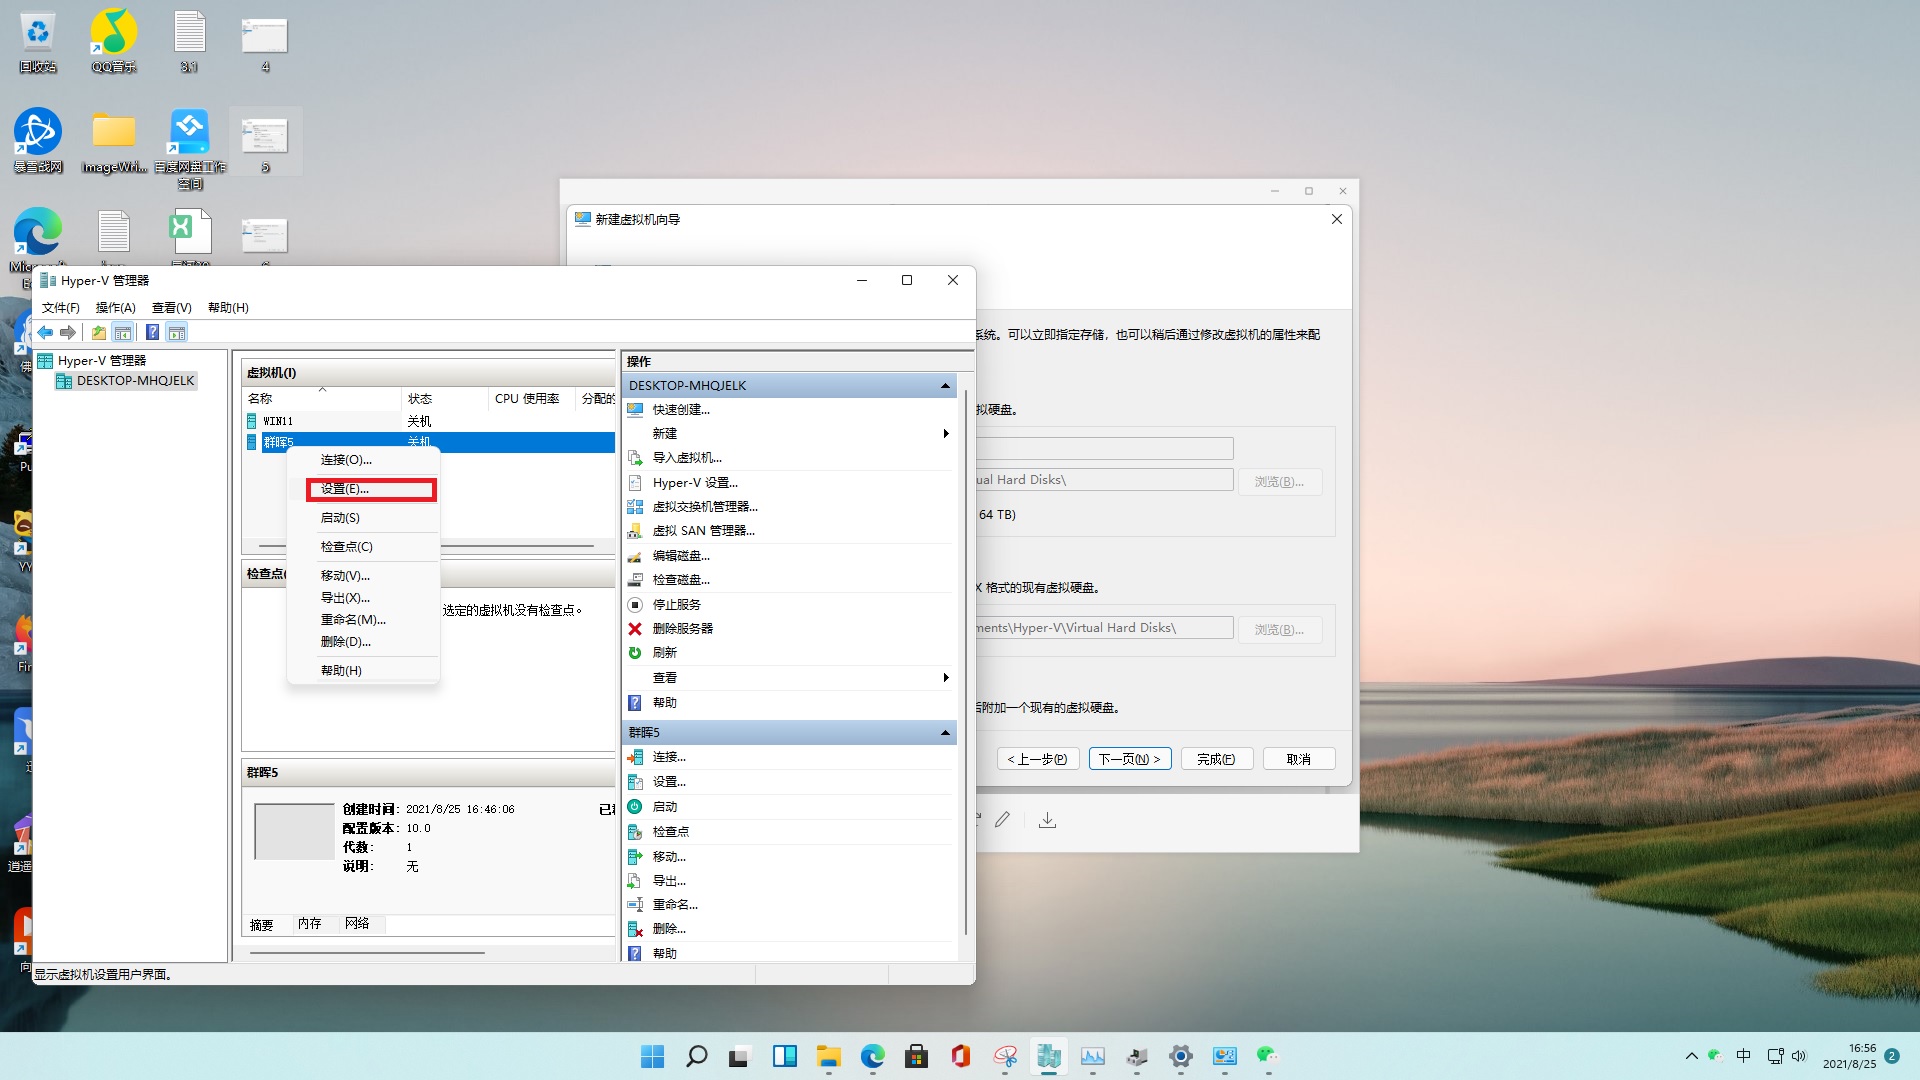Collapse the DESKTOP-MHQJELK actions section

click(x=944, y=386)
